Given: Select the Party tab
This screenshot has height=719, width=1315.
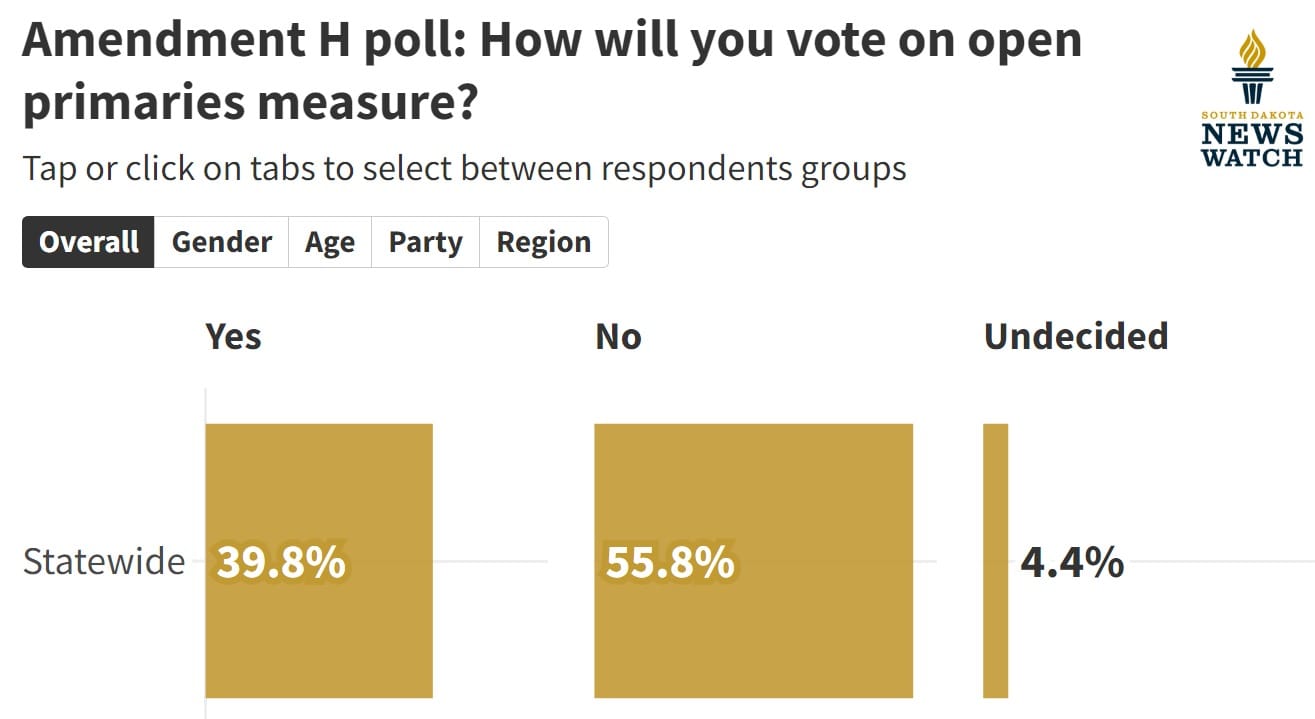Looking at the screenshot, I should [424, 241].
